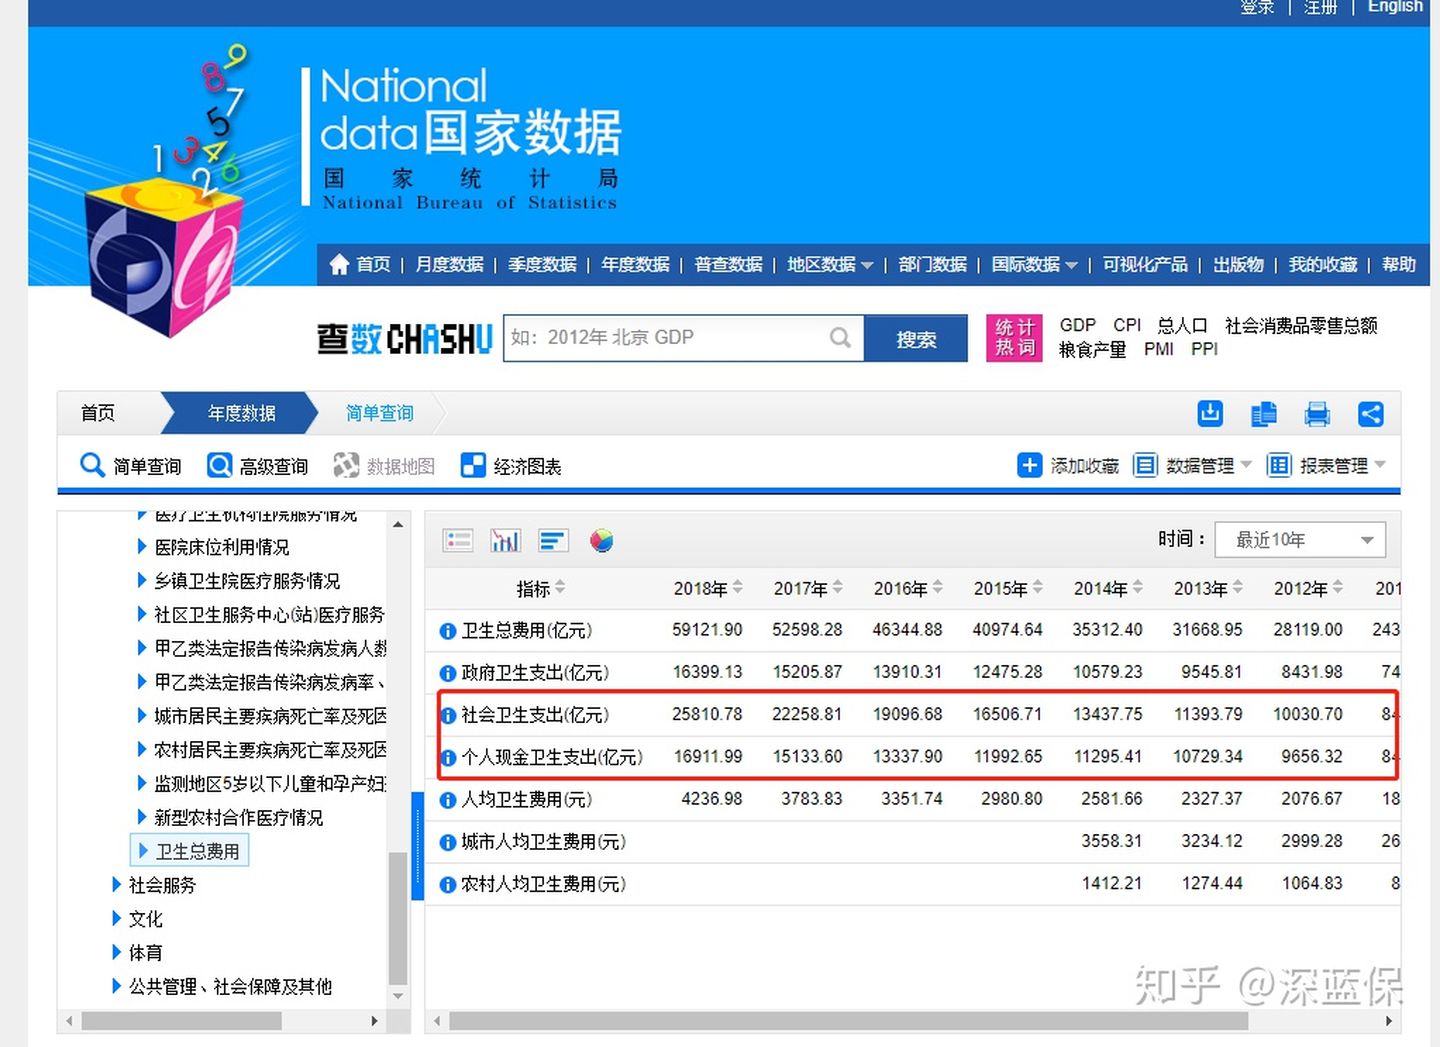
Task: Expand the 报表管理 dropdown arrow
Action: click(x=1382, y=465)
